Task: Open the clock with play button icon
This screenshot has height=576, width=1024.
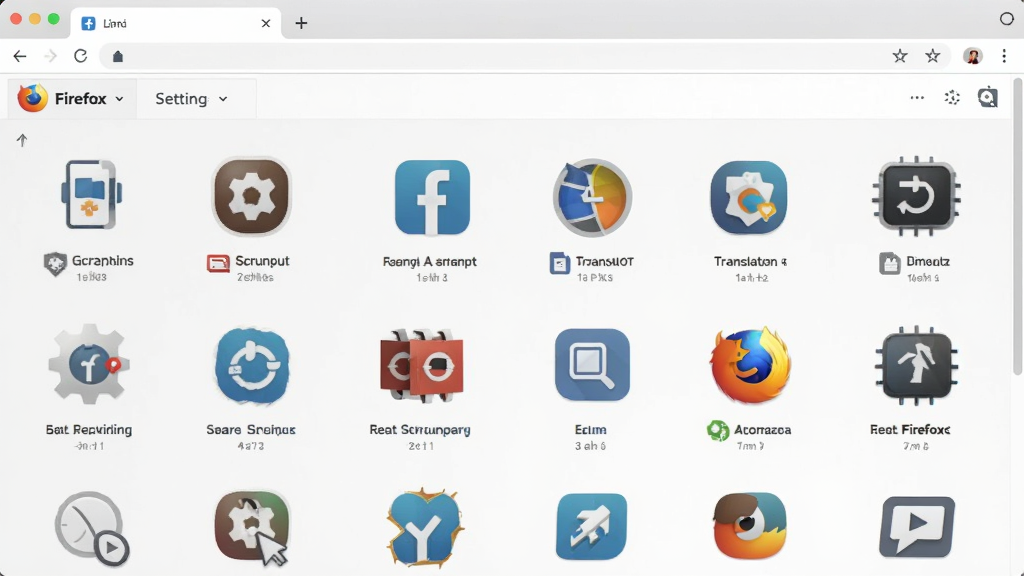Action: 91,528
